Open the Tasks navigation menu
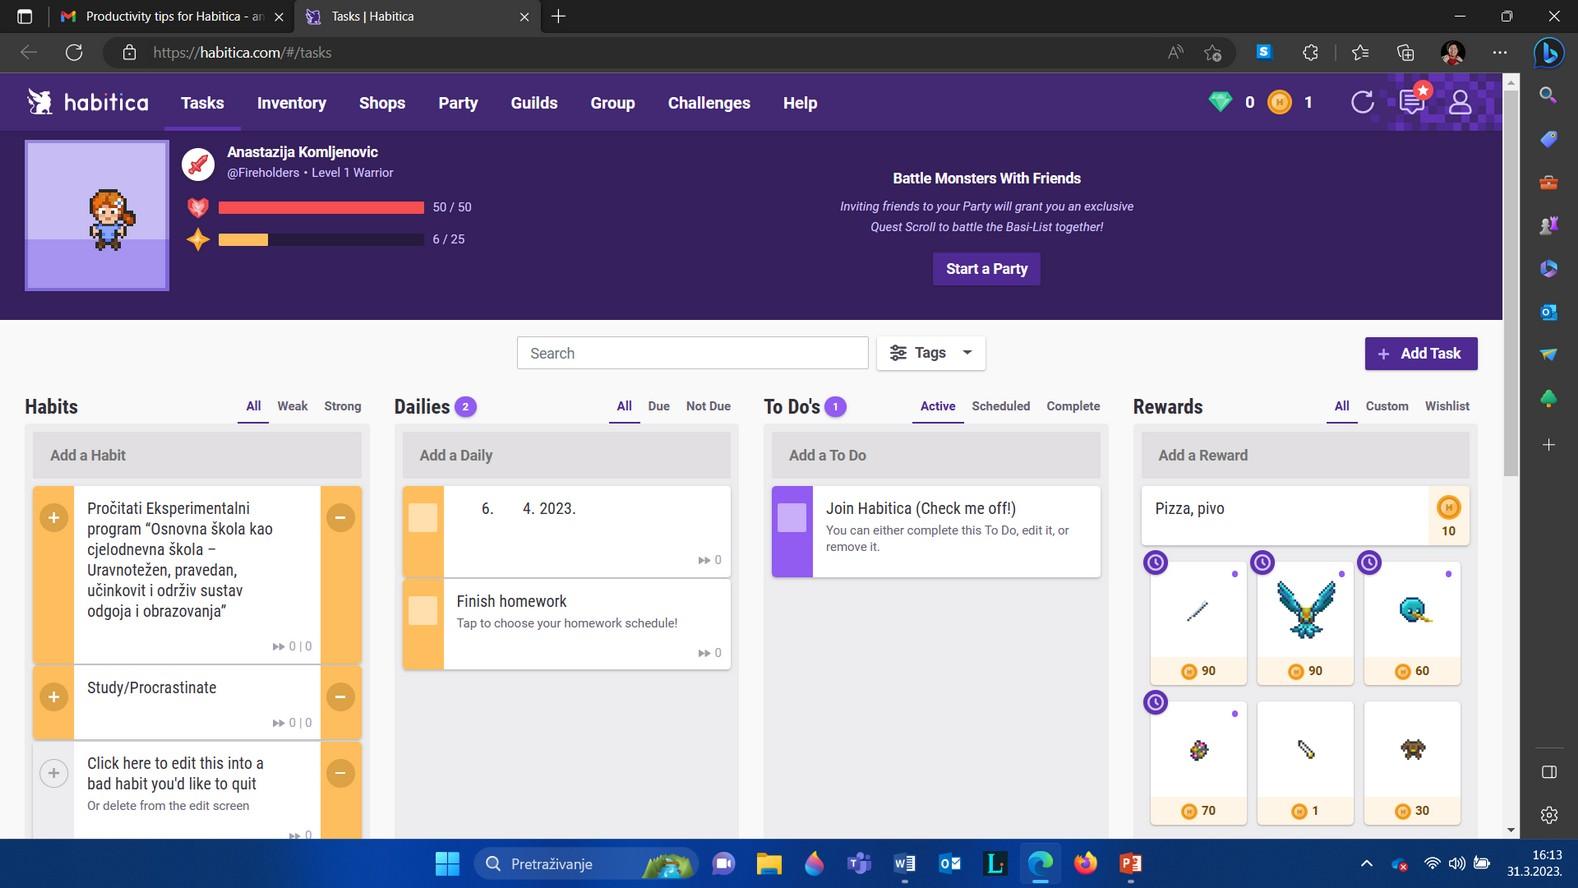This screenshot has height=888, width=1578. 202,103
